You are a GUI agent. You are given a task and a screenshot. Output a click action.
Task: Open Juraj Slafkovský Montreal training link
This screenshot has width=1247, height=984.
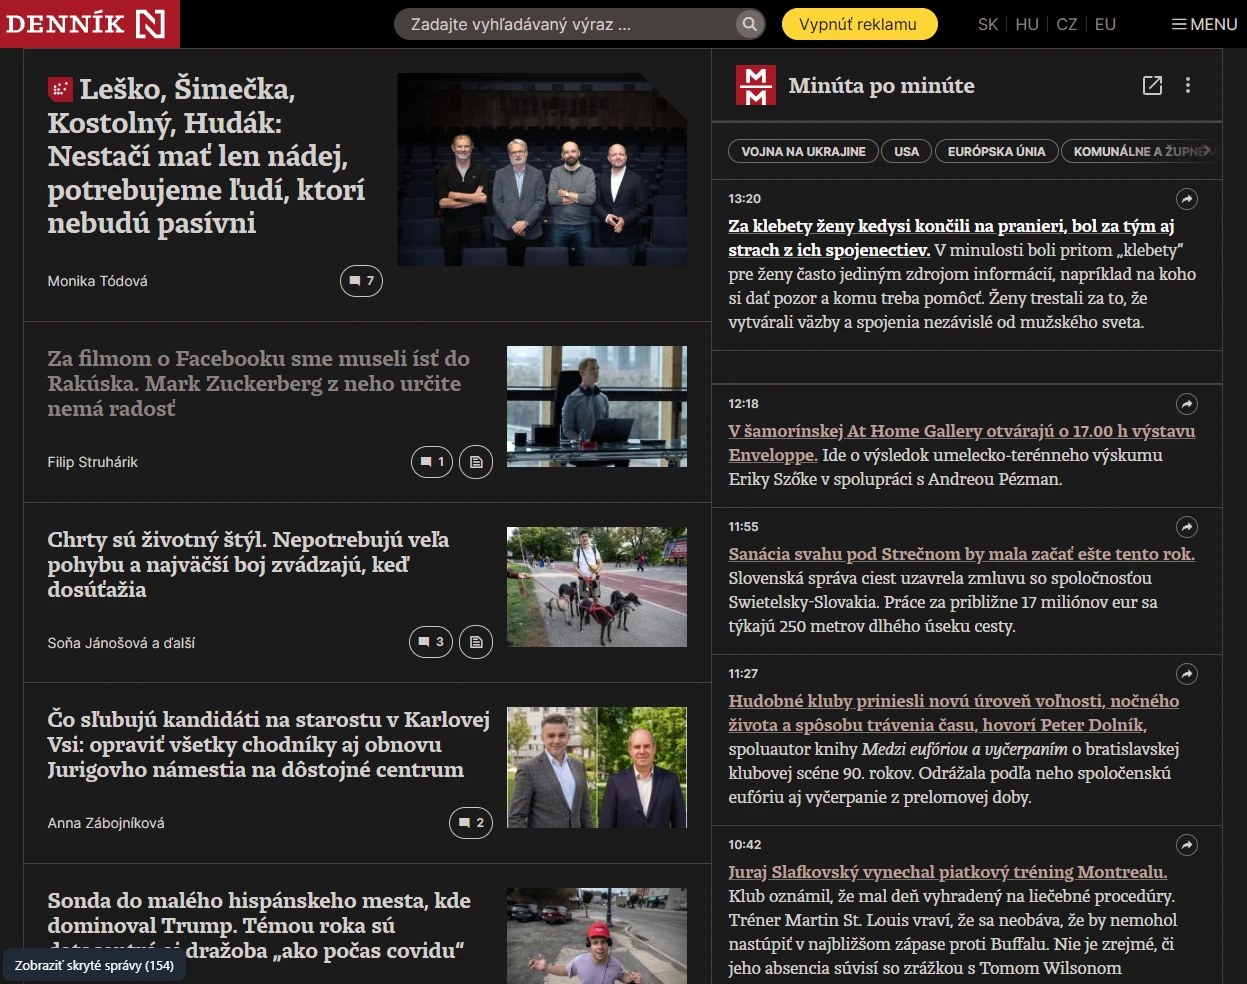pos(947,872)
